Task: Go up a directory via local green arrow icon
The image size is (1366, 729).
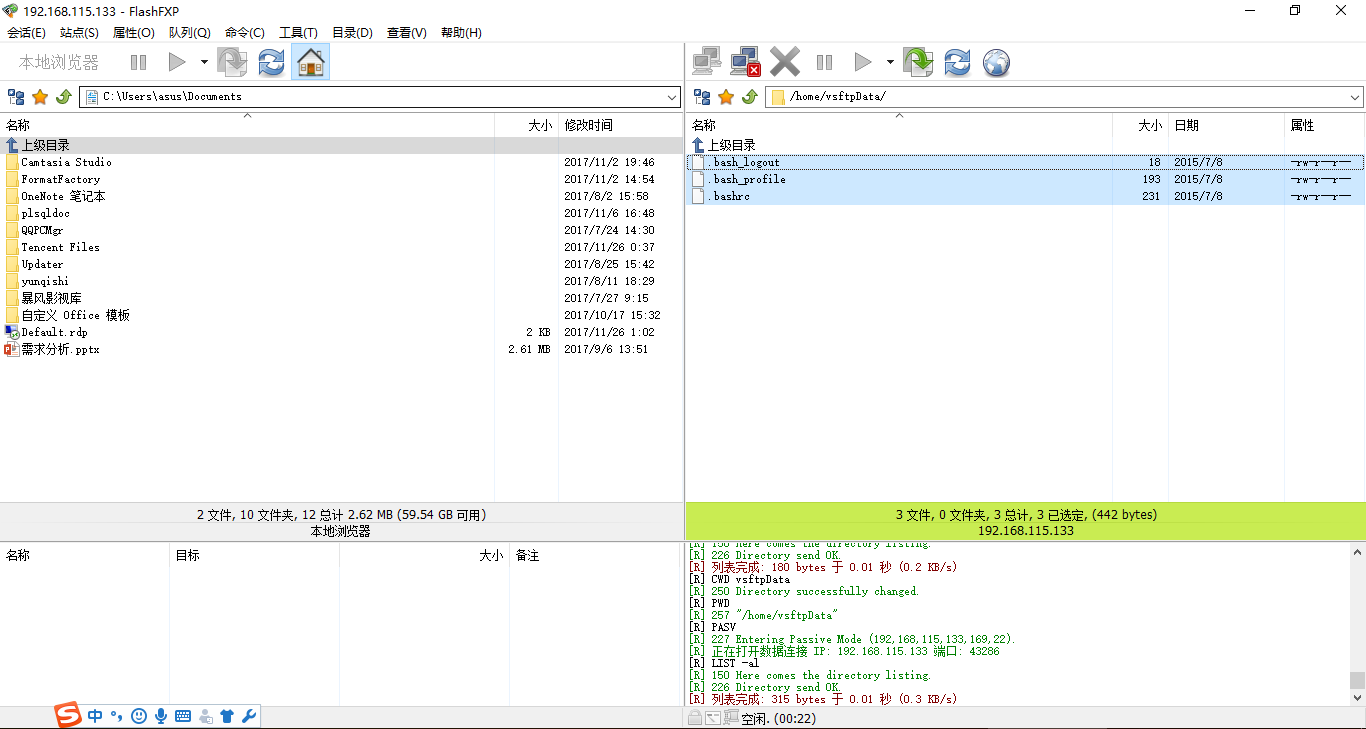Action: (64, 97)
